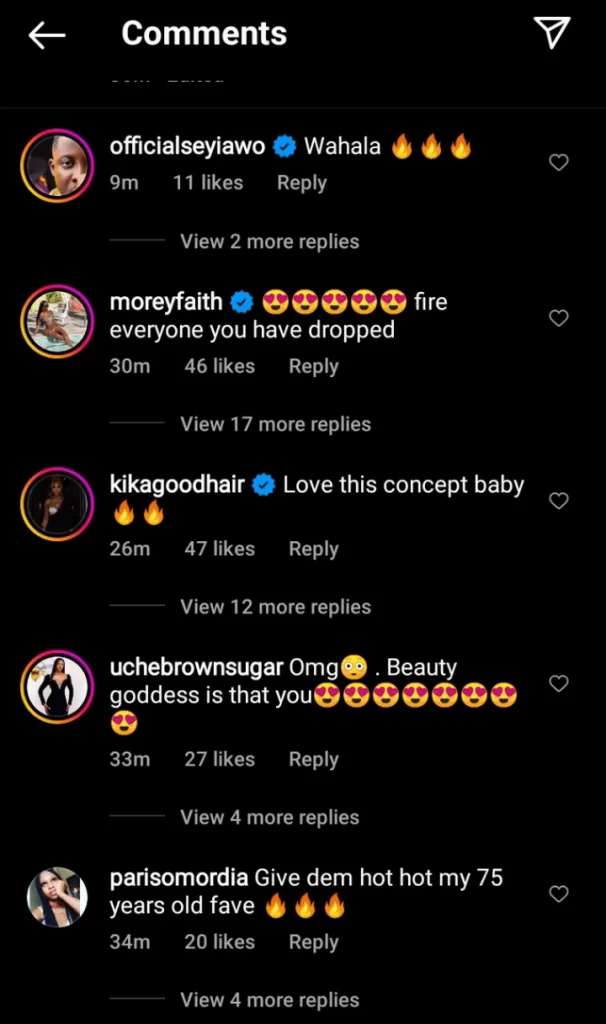Show 17 more replies under moreyfaith
Image resolution: width=606 pixels, height=1024 pixels.
coord(275,424)
